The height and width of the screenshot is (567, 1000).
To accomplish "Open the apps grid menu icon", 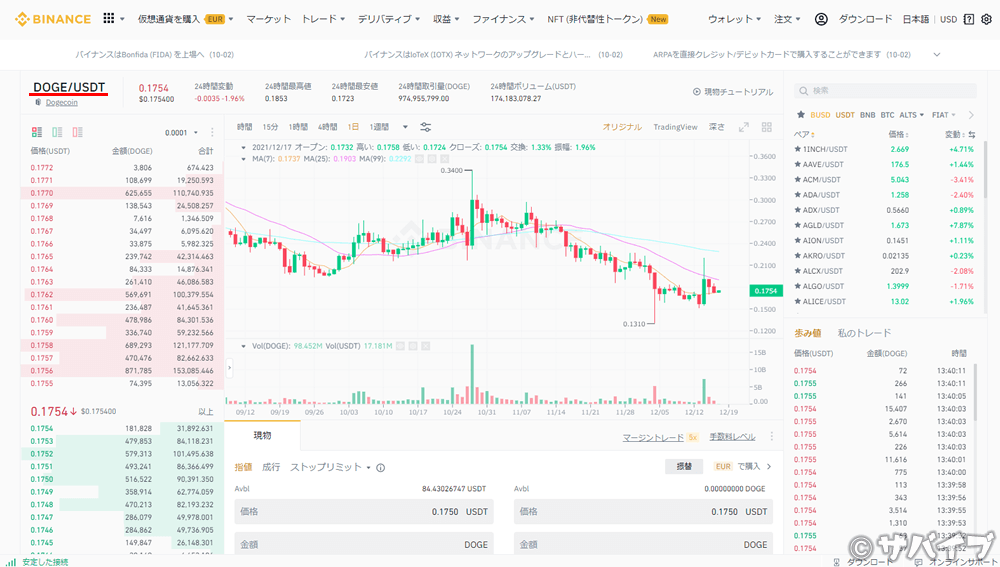I will pyautogui.click(x=109, y=18).
